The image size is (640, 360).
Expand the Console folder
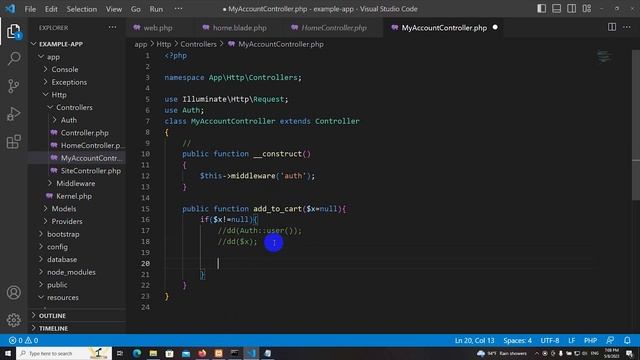click(x=64, y=69)
